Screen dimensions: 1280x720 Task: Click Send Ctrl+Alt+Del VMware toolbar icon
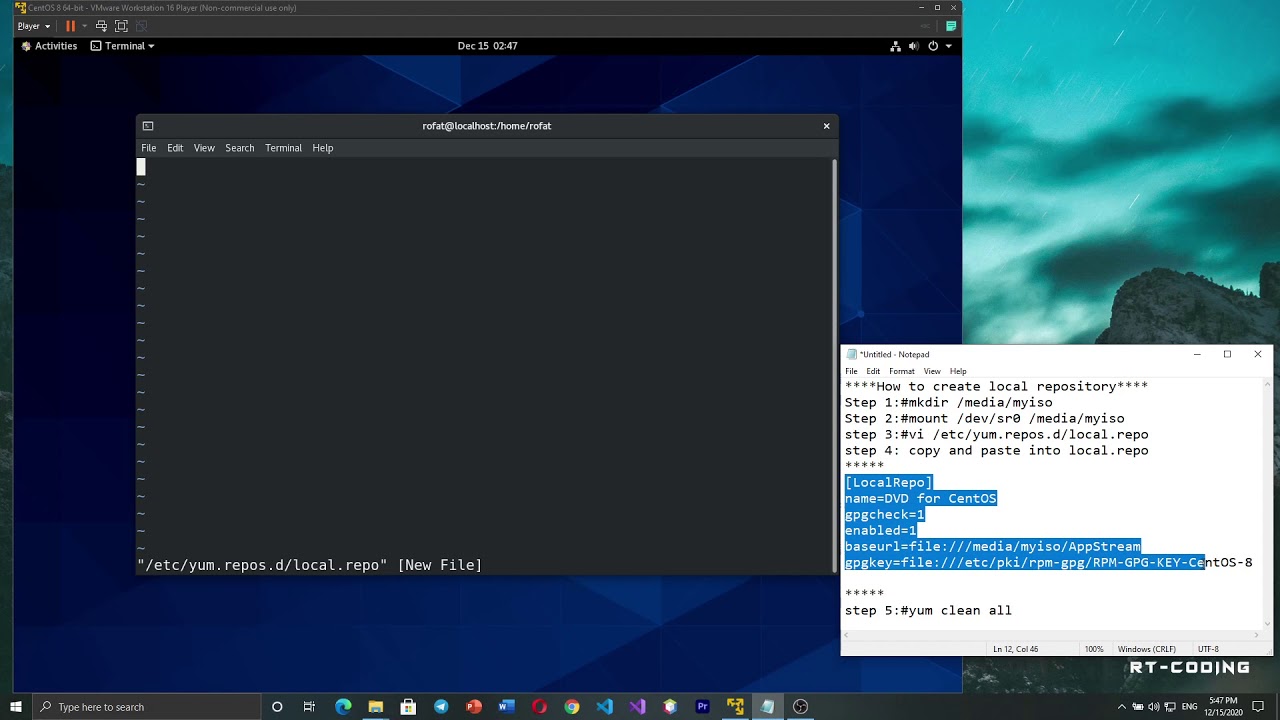click(101, 26)
